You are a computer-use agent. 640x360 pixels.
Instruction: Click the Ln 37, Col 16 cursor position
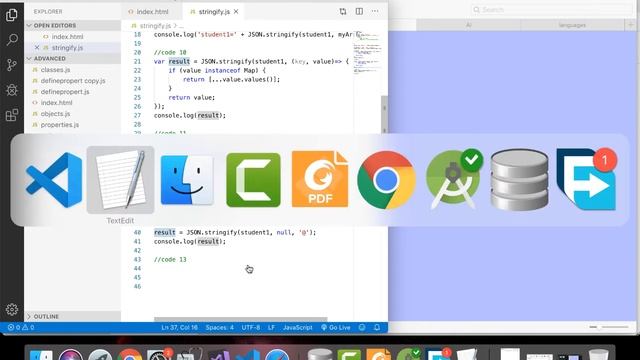click(x=179, y=327)
